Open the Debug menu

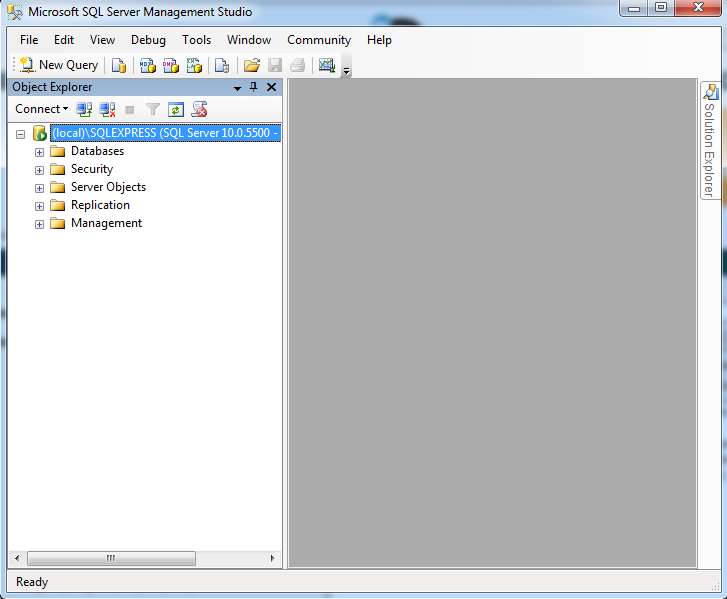coord(148,40)
